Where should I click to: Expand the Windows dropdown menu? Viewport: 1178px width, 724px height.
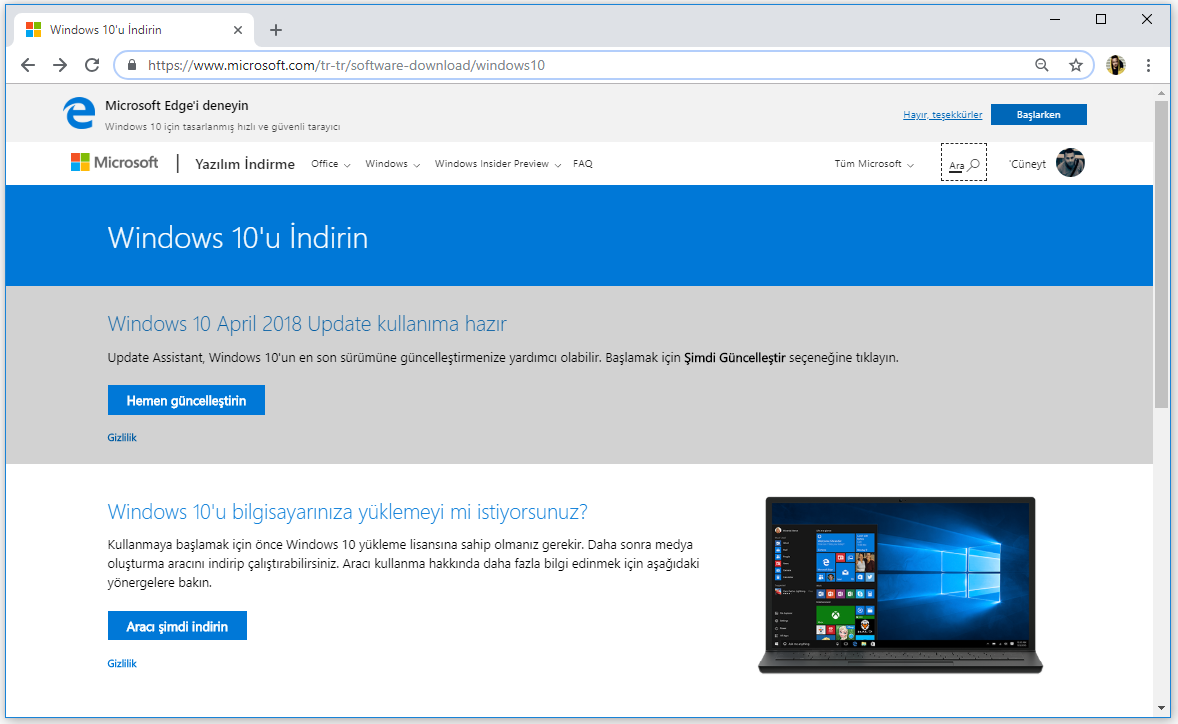click(x=392, y=164)
